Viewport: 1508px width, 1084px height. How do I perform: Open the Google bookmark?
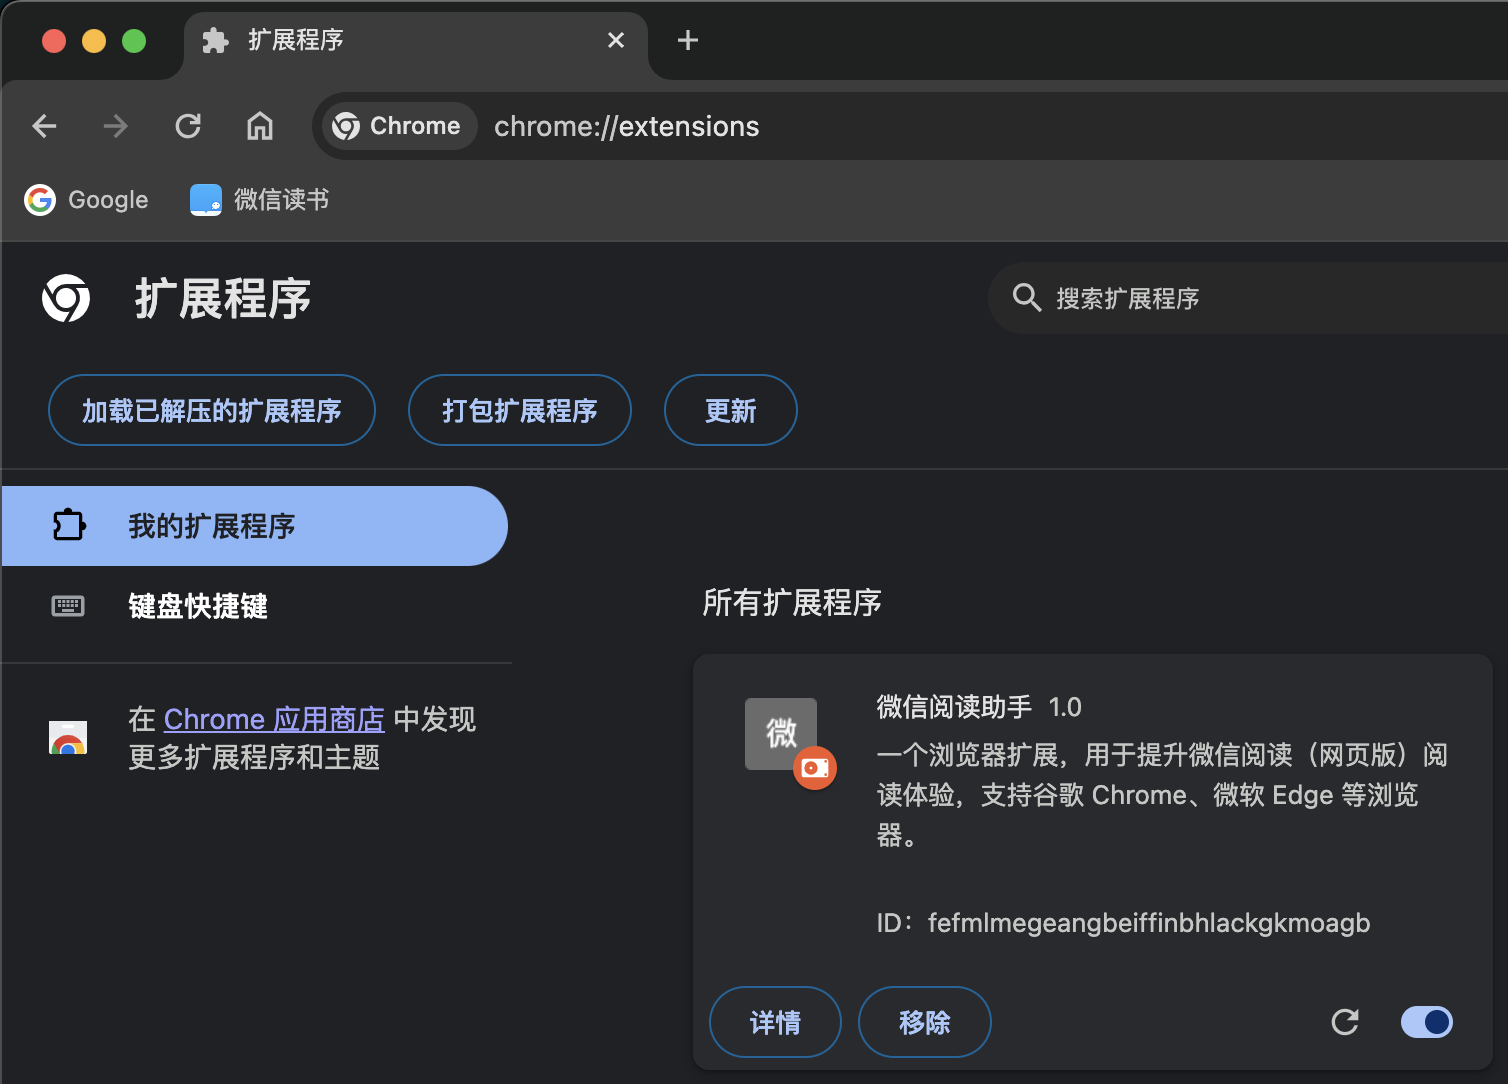(x=86, y=200)
